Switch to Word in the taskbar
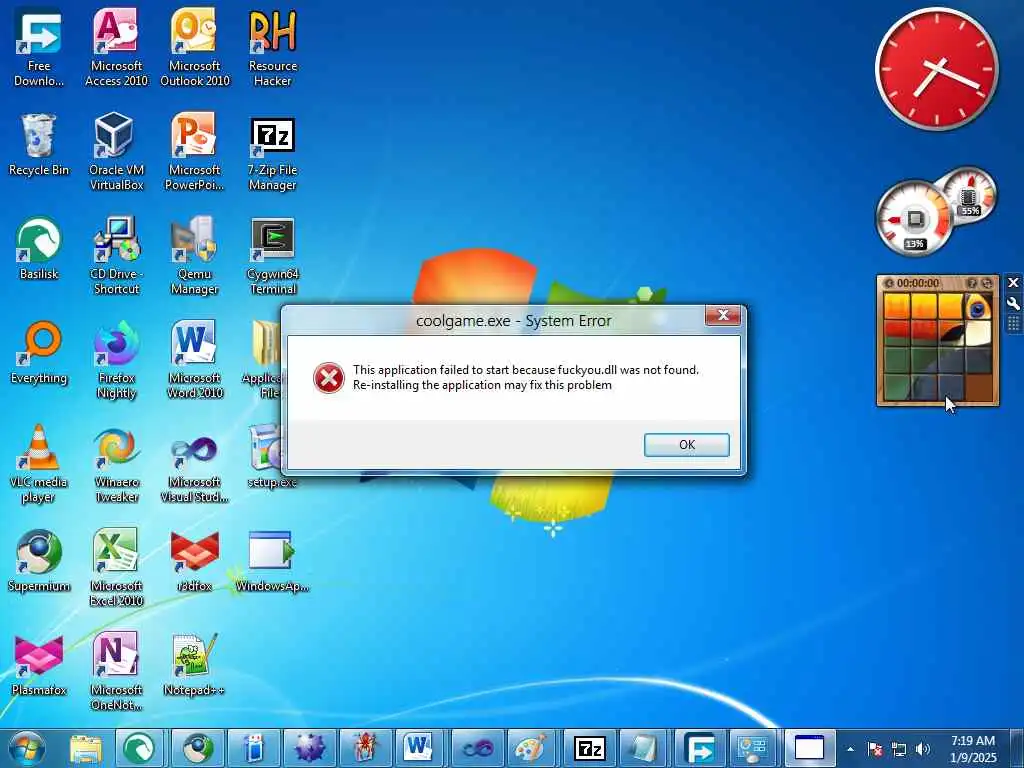Screen dimensions: 1024x768 click(x=420, y=748)
